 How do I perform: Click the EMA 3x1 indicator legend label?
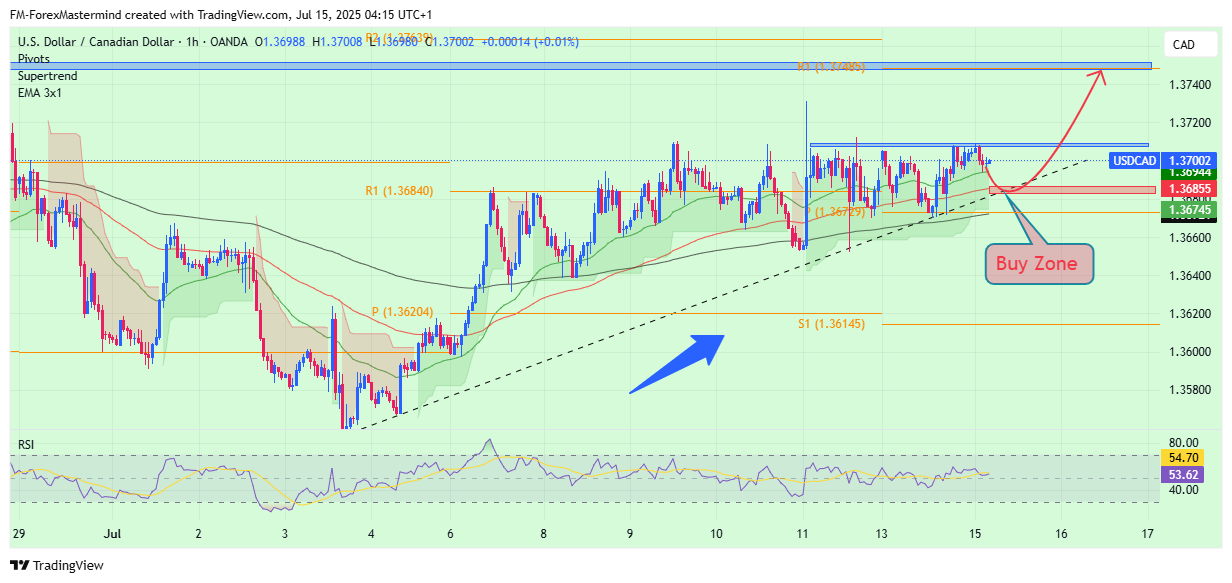click(x=41, y=91)
